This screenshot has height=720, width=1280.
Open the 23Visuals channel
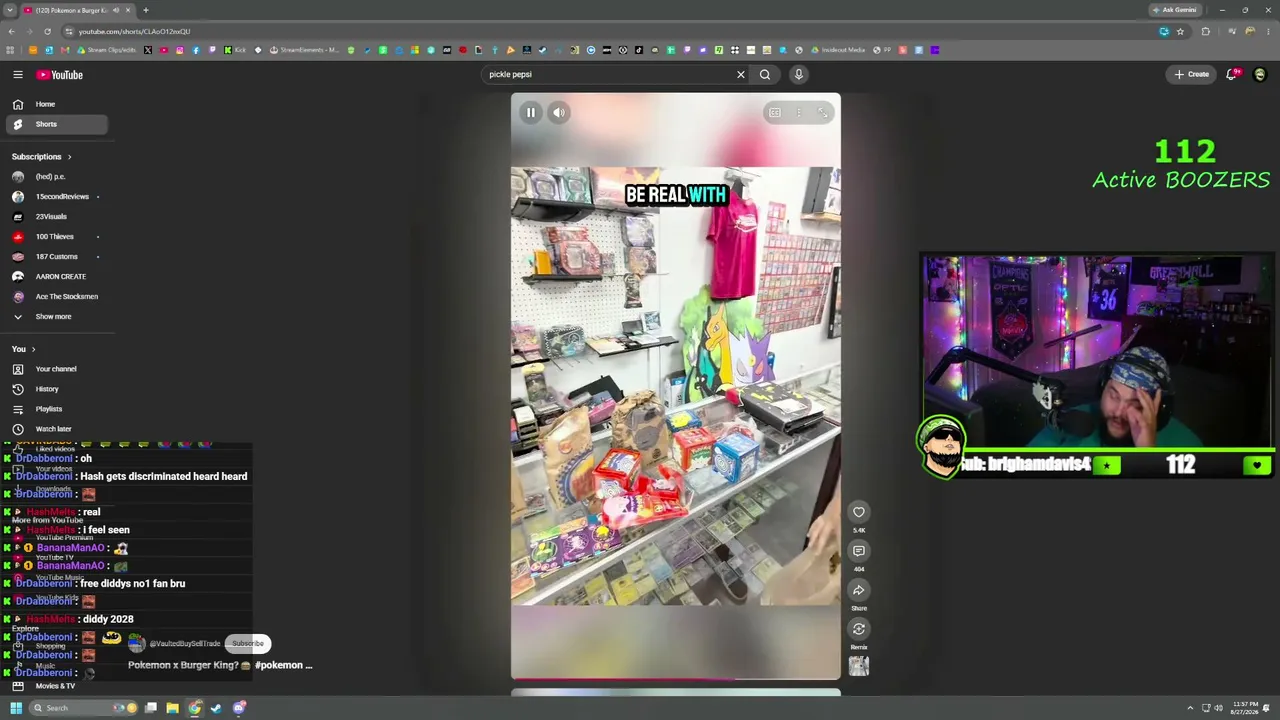(55, 217)
